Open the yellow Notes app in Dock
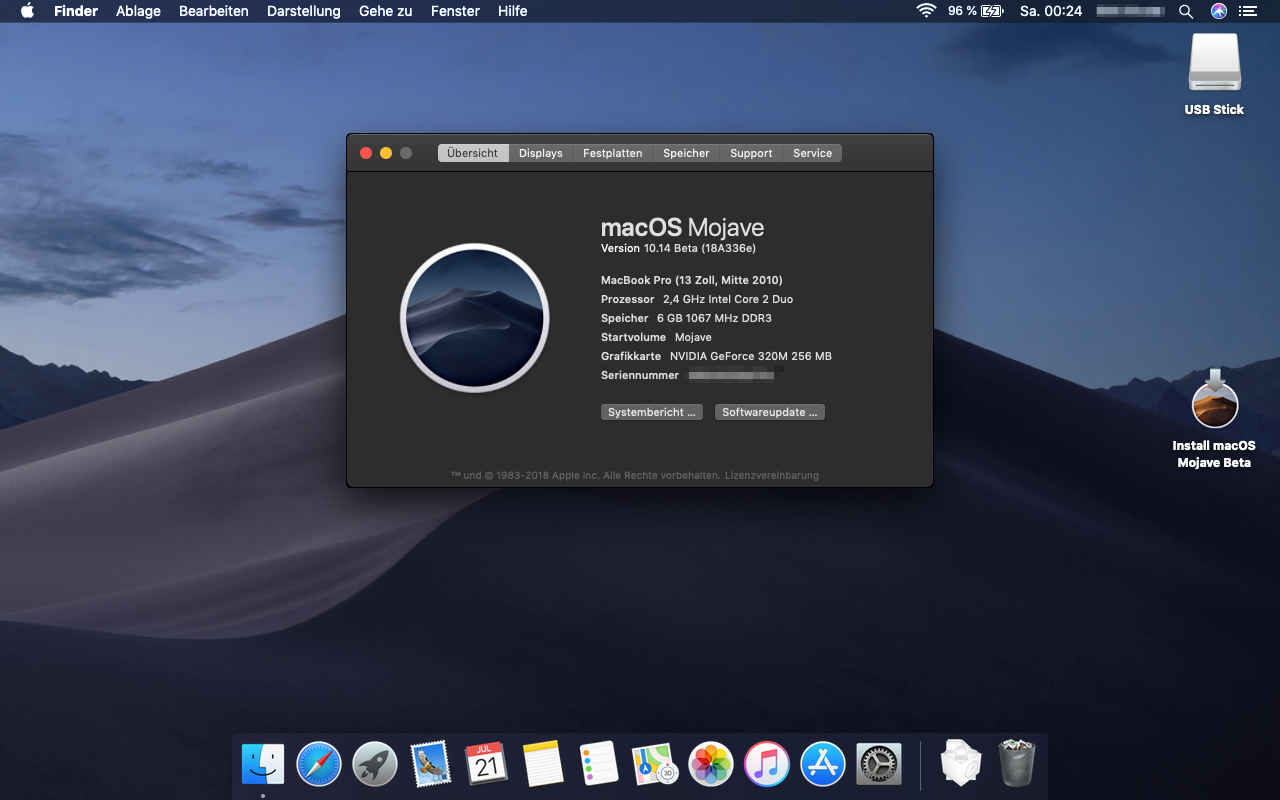 543,765
